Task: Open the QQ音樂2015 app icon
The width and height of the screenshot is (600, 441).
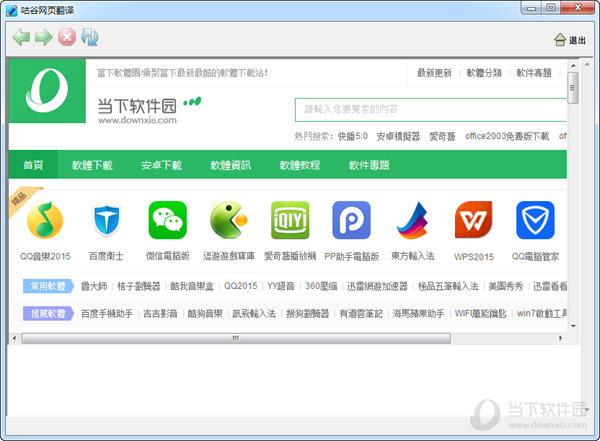Action: [x=45, y=220]
